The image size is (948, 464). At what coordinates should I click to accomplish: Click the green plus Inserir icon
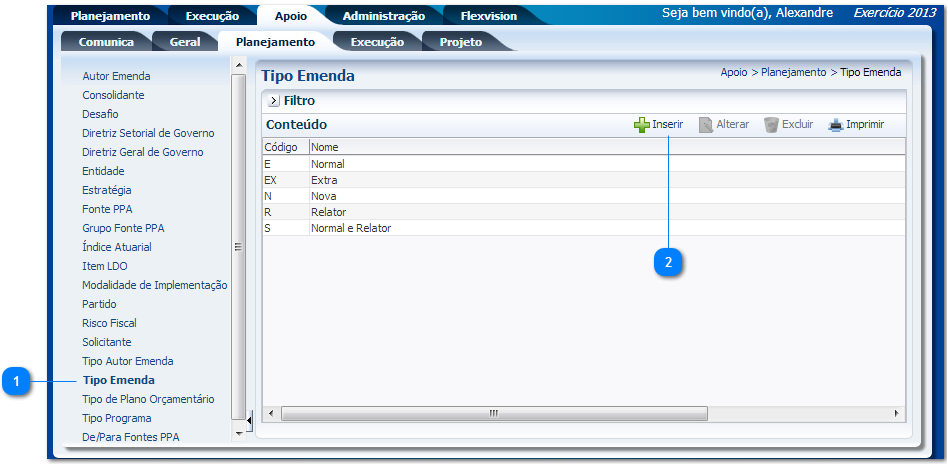point(642,125)
